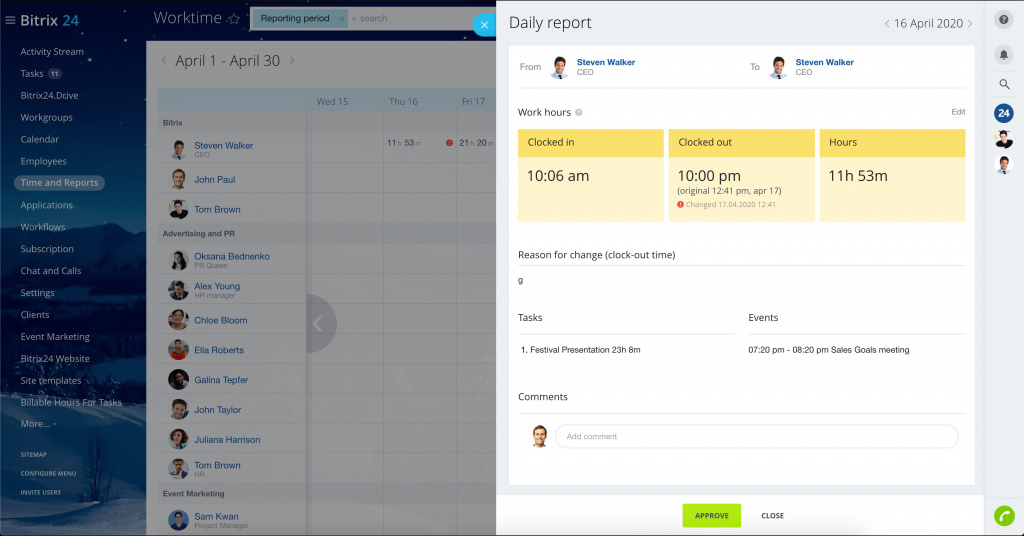Open the help question mark icon
1024x536 pixels.
1004,20
